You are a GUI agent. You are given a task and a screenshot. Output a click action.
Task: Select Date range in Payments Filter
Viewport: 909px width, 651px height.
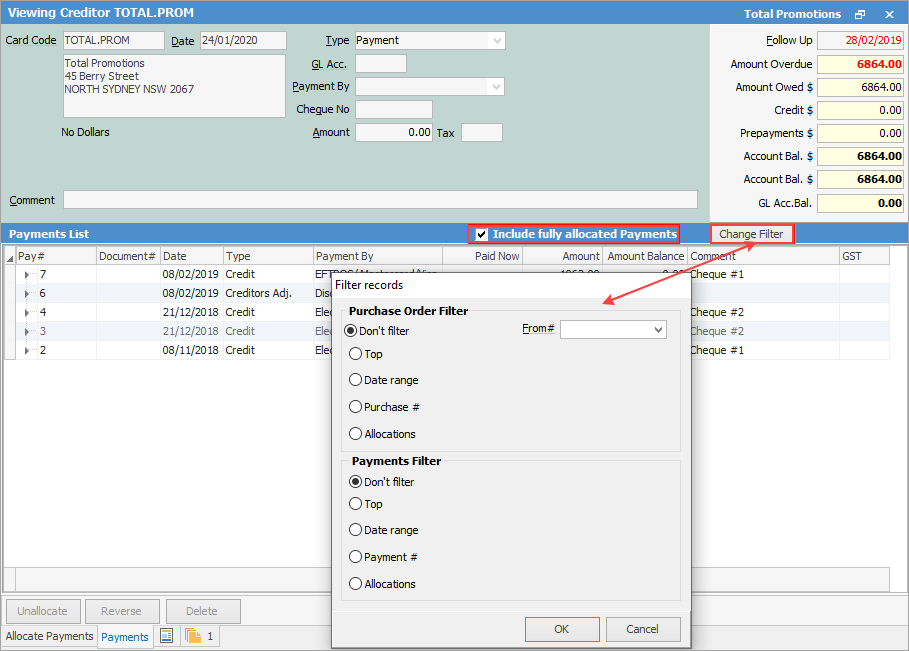point(355,530)
